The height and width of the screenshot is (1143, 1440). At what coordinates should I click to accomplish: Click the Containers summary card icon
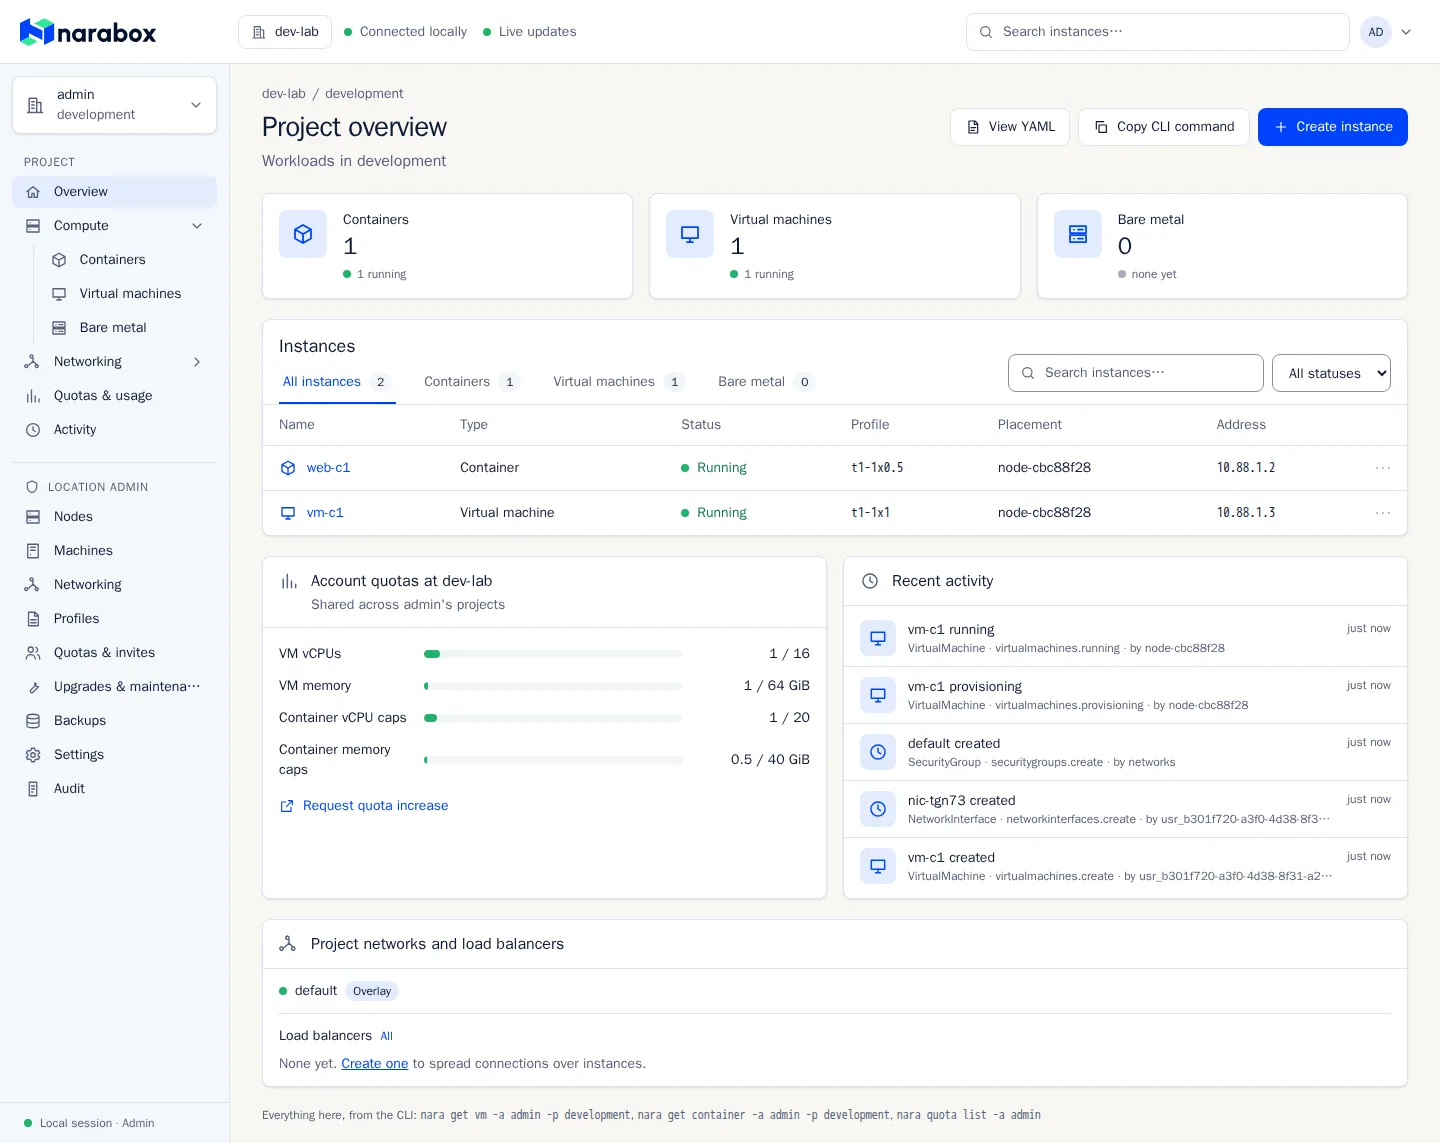(303, 234)
